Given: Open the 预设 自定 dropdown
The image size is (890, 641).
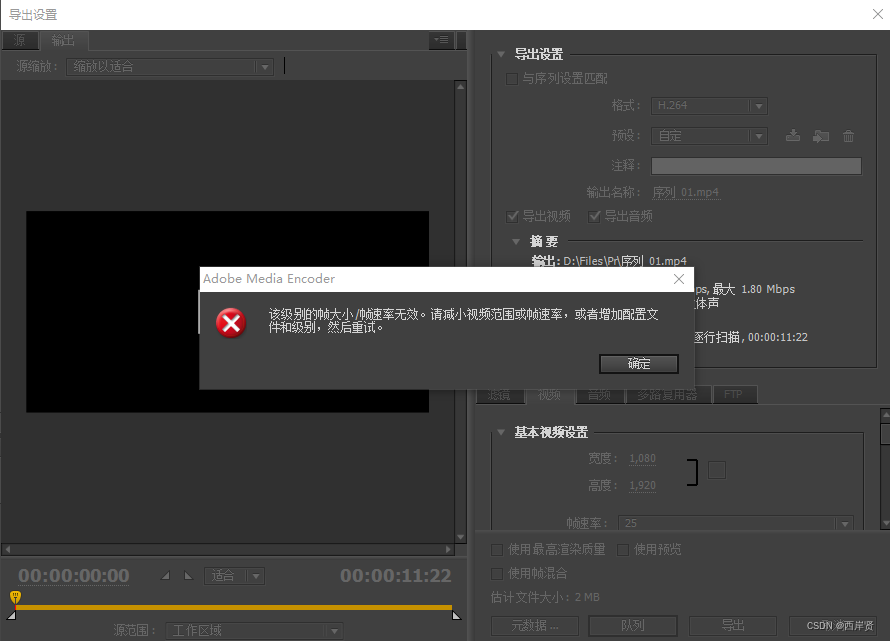Looking at the screenshot, I should [710, 136].
